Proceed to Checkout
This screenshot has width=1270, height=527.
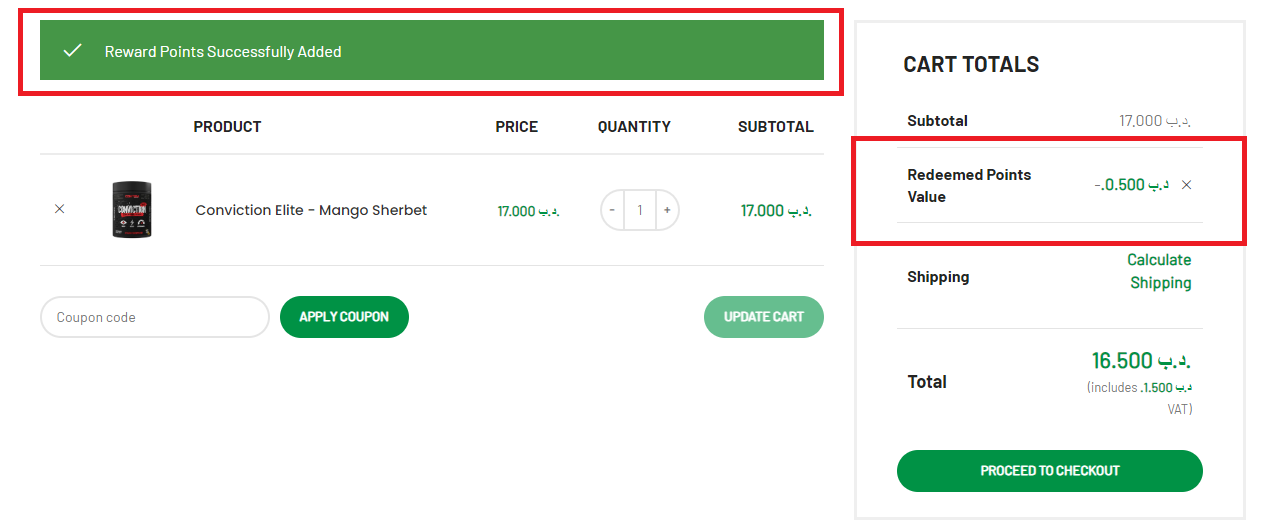[1049, 471]
